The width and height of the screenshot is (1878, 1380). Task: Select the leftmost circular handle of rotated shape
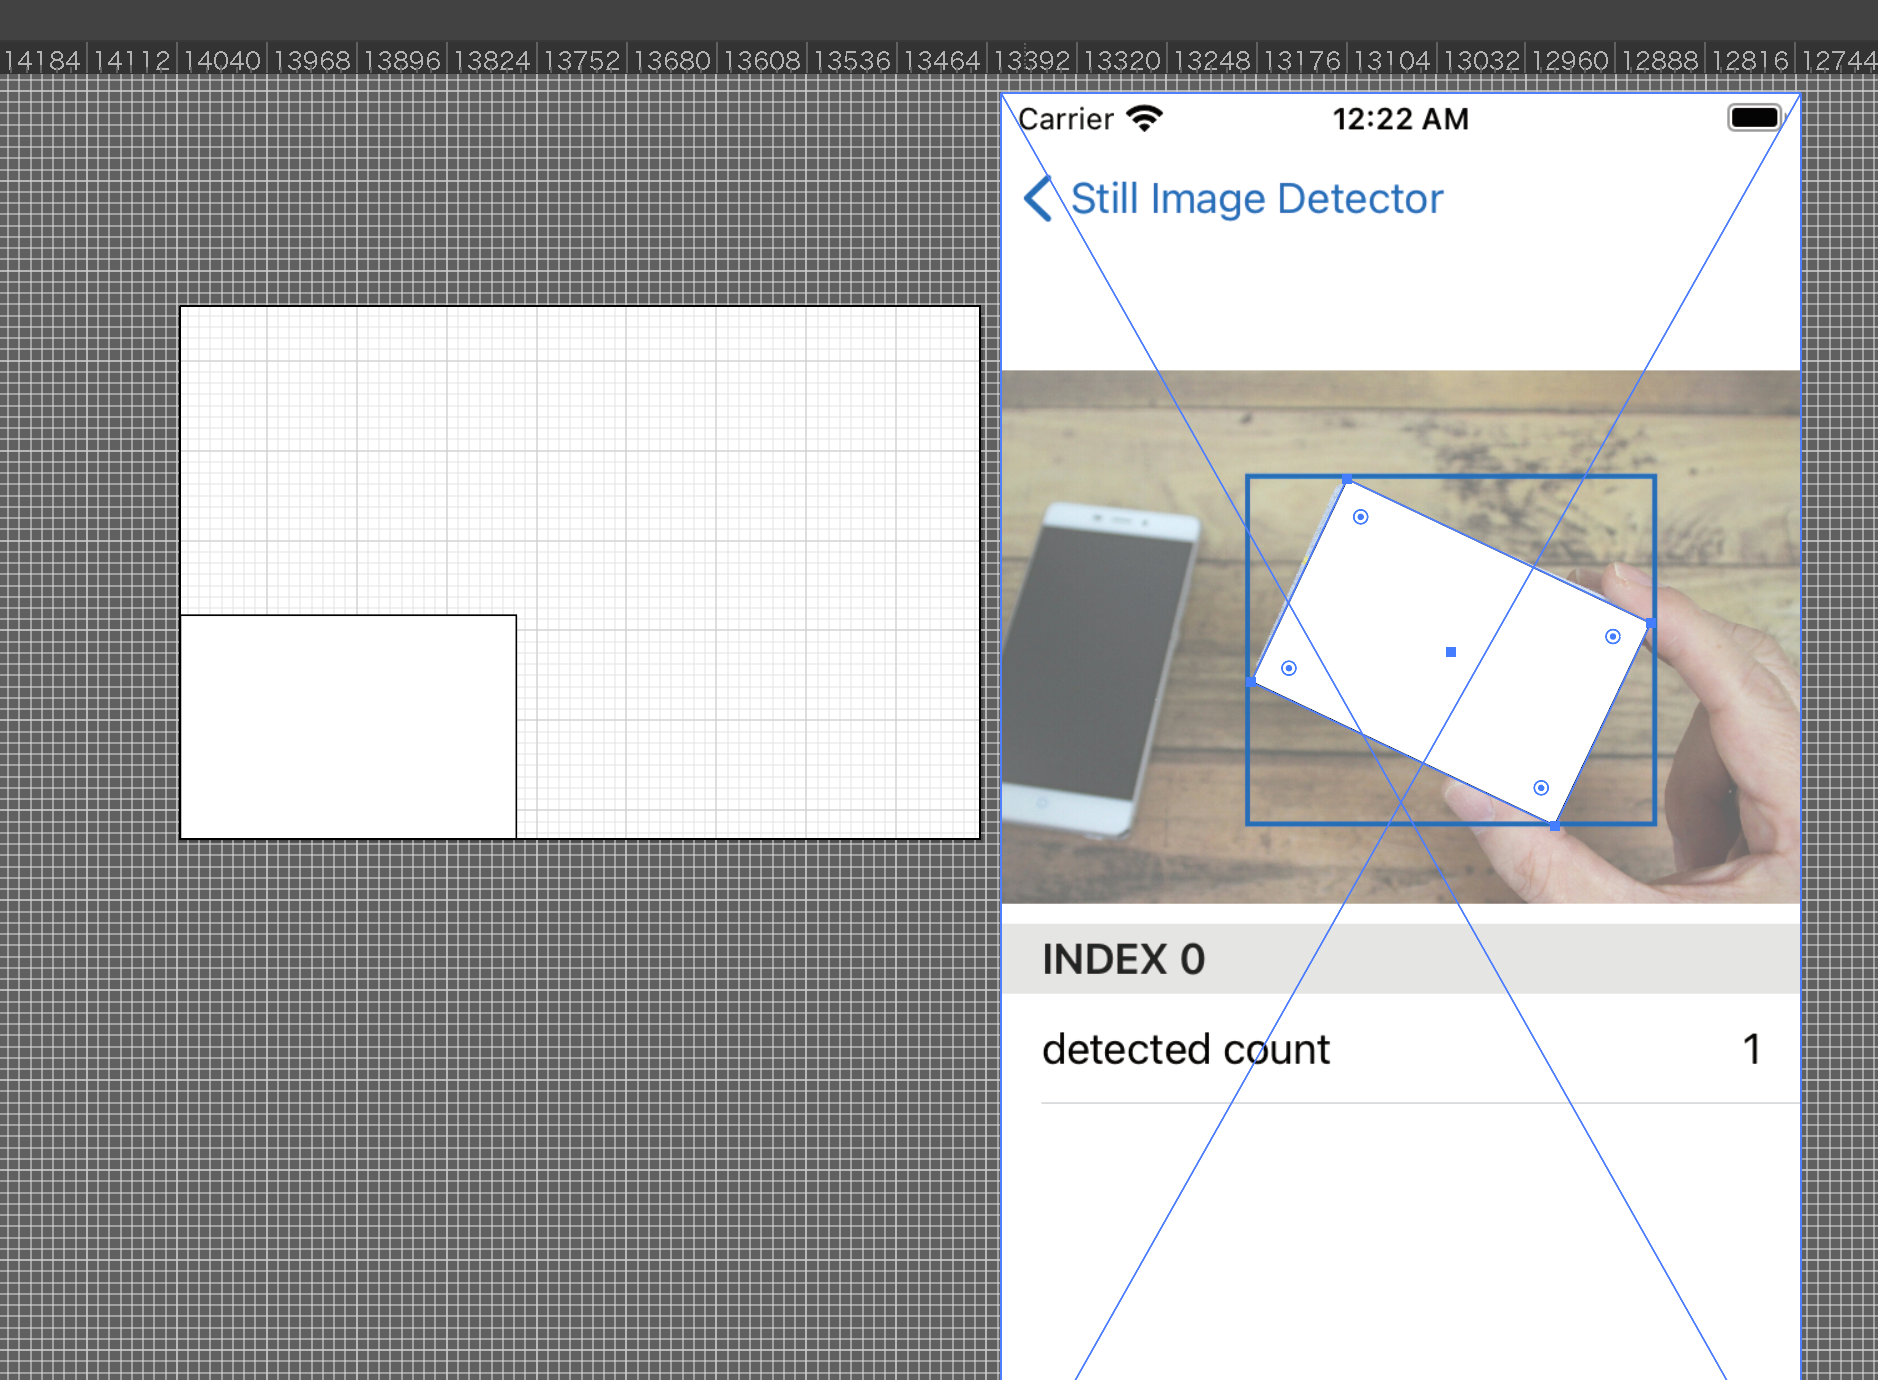1289,668
